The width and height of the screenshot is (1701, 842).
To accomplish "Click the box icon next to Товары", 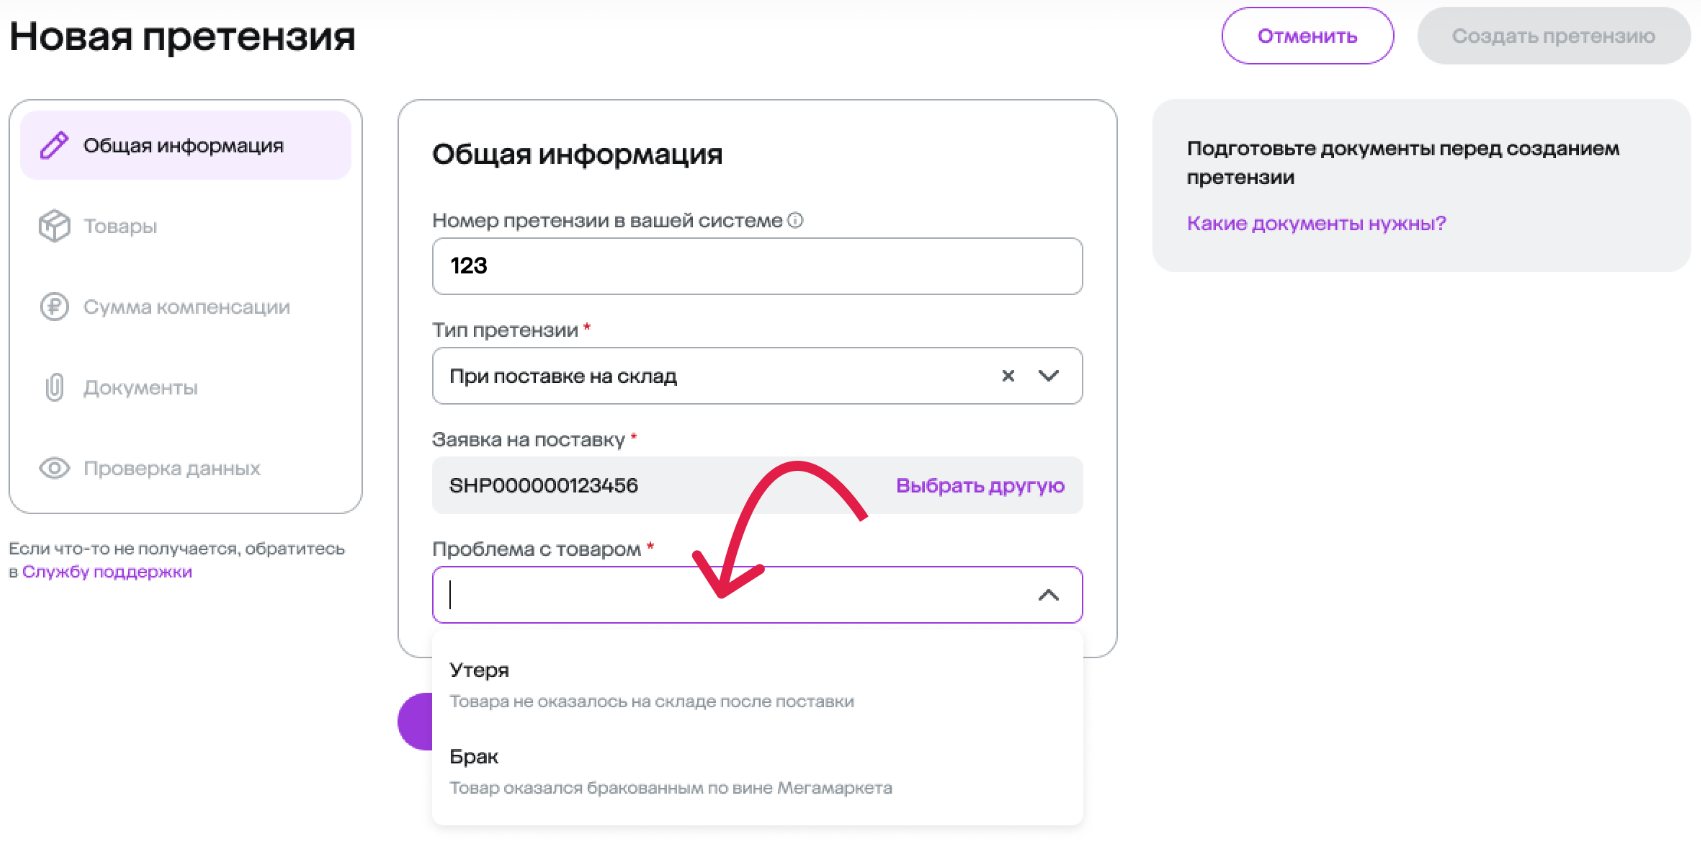I will pos(54,226).
